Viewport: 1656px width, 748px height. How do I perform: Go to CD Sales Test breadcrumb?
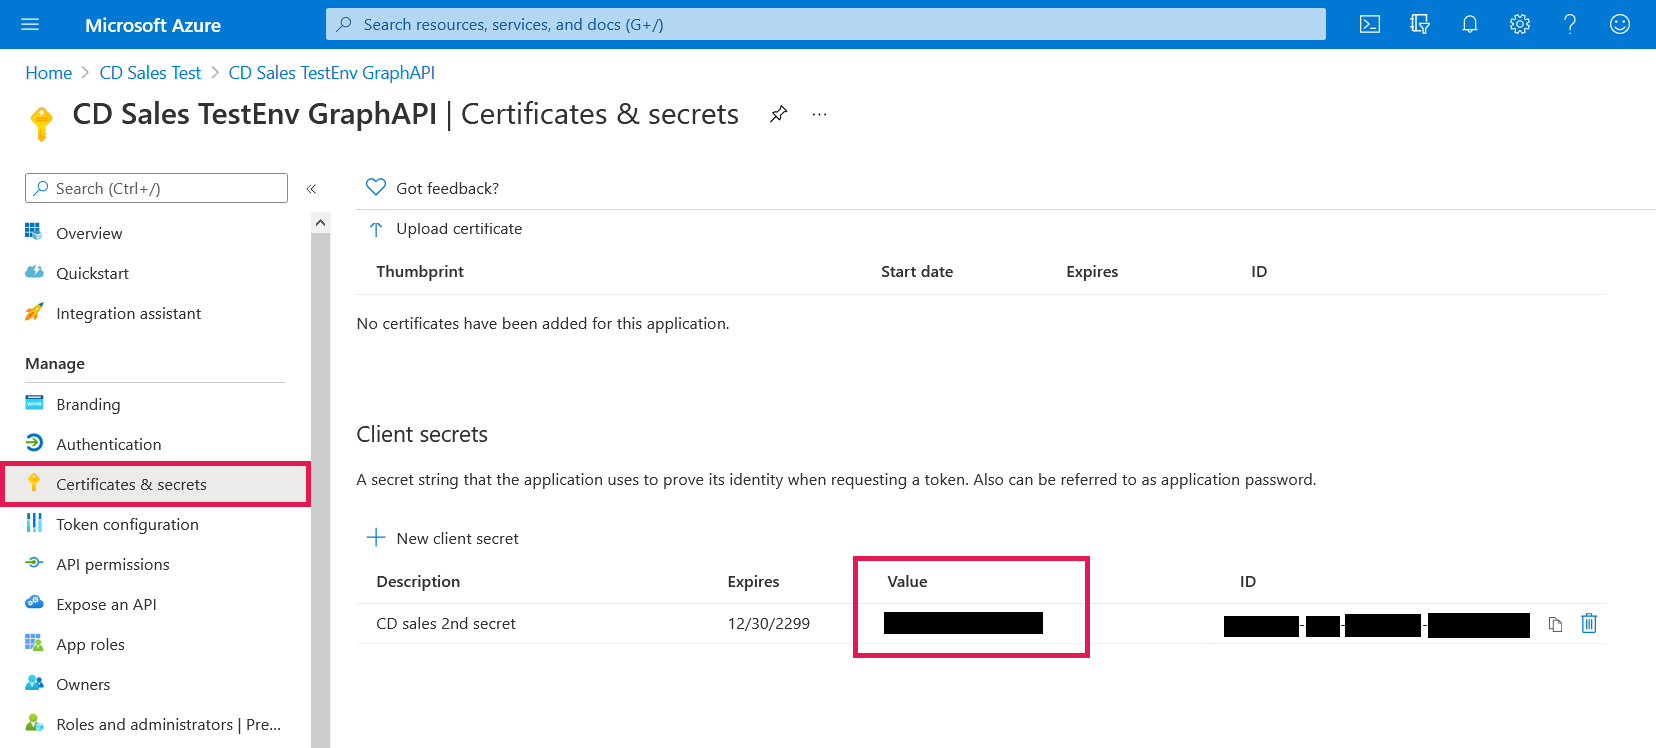(150, 73)
